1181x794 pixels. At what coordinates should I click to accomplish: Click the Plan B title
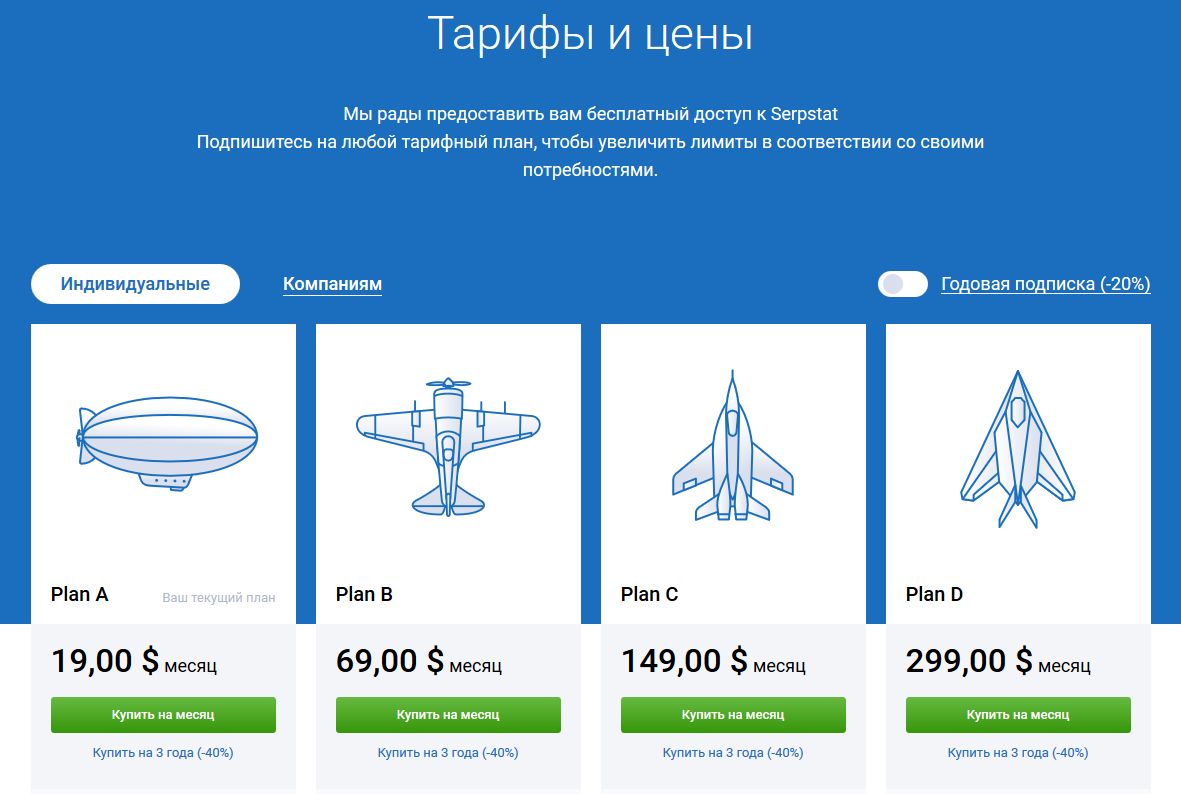(365, 594)
